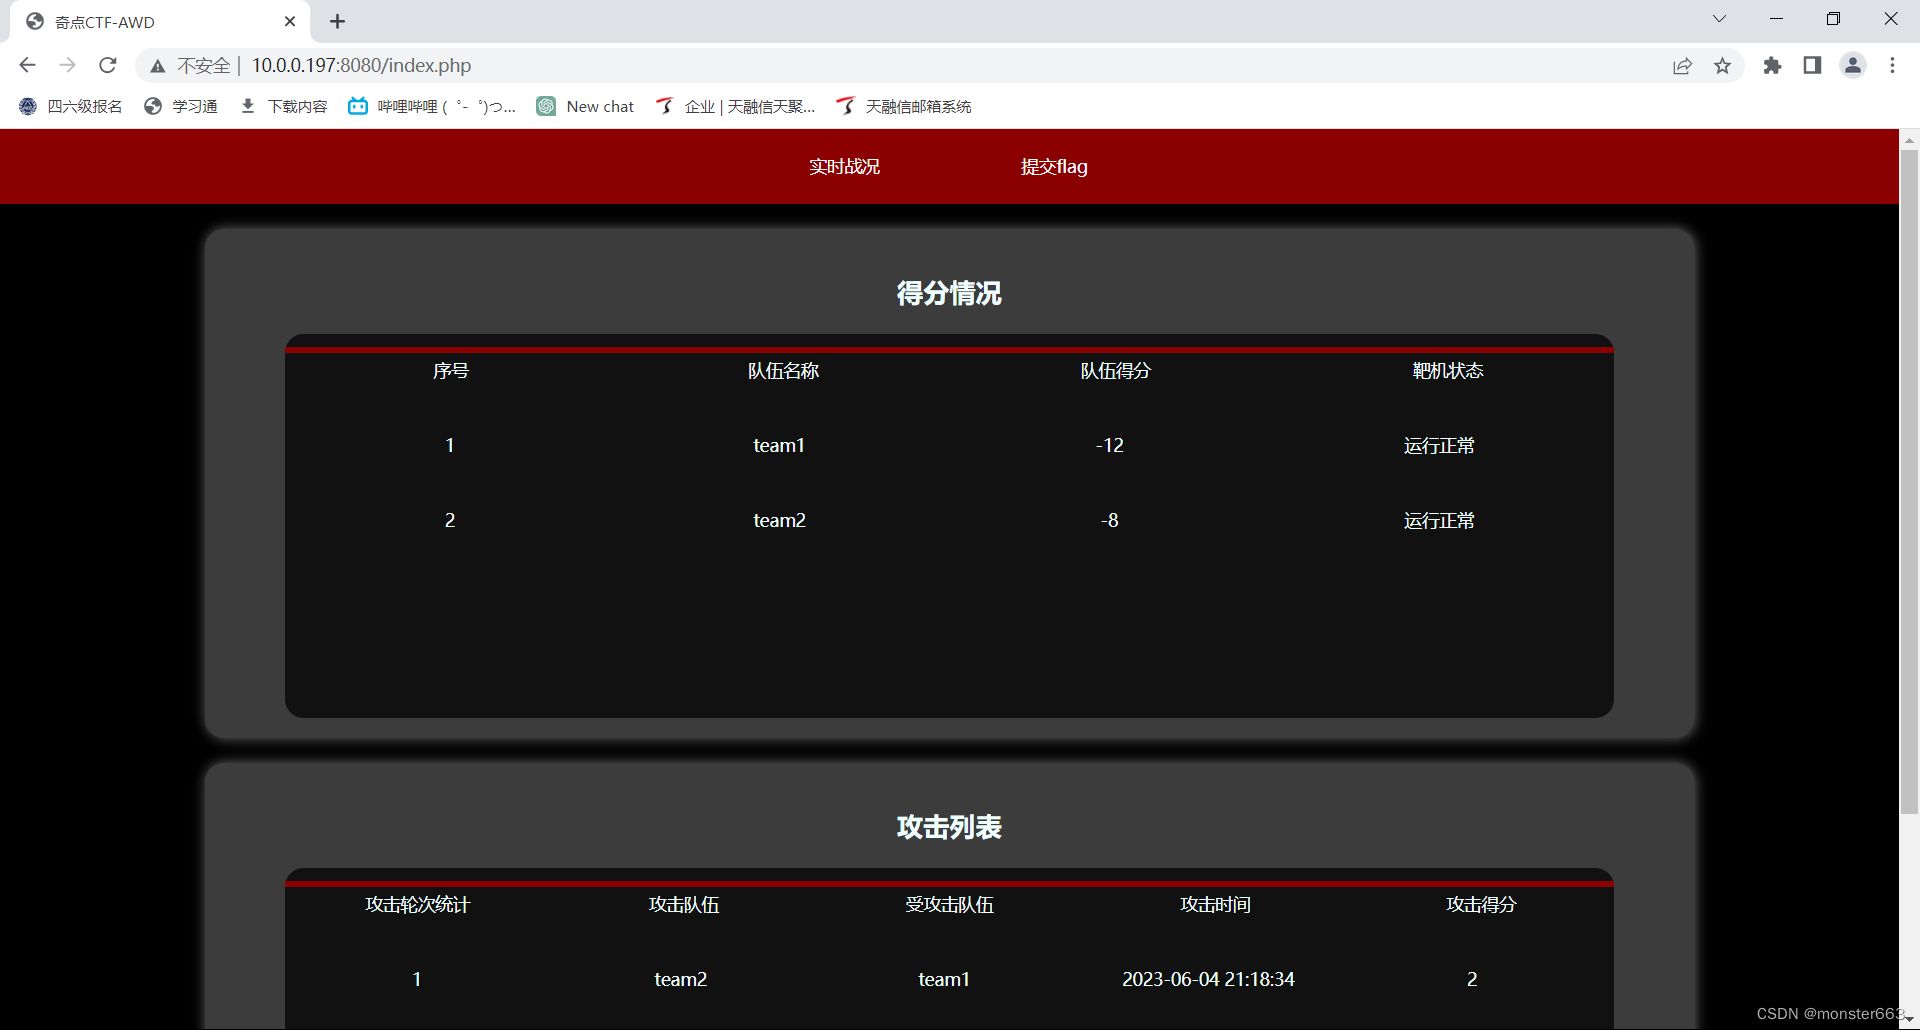Click the -8 score value
This screenshot has height=1030, width=1920.
coord(1110,520)
